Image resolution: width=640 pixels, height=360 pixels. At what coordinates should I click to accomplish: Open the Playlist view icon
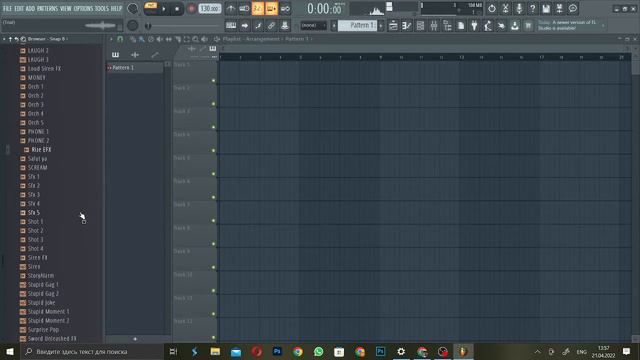393,26
